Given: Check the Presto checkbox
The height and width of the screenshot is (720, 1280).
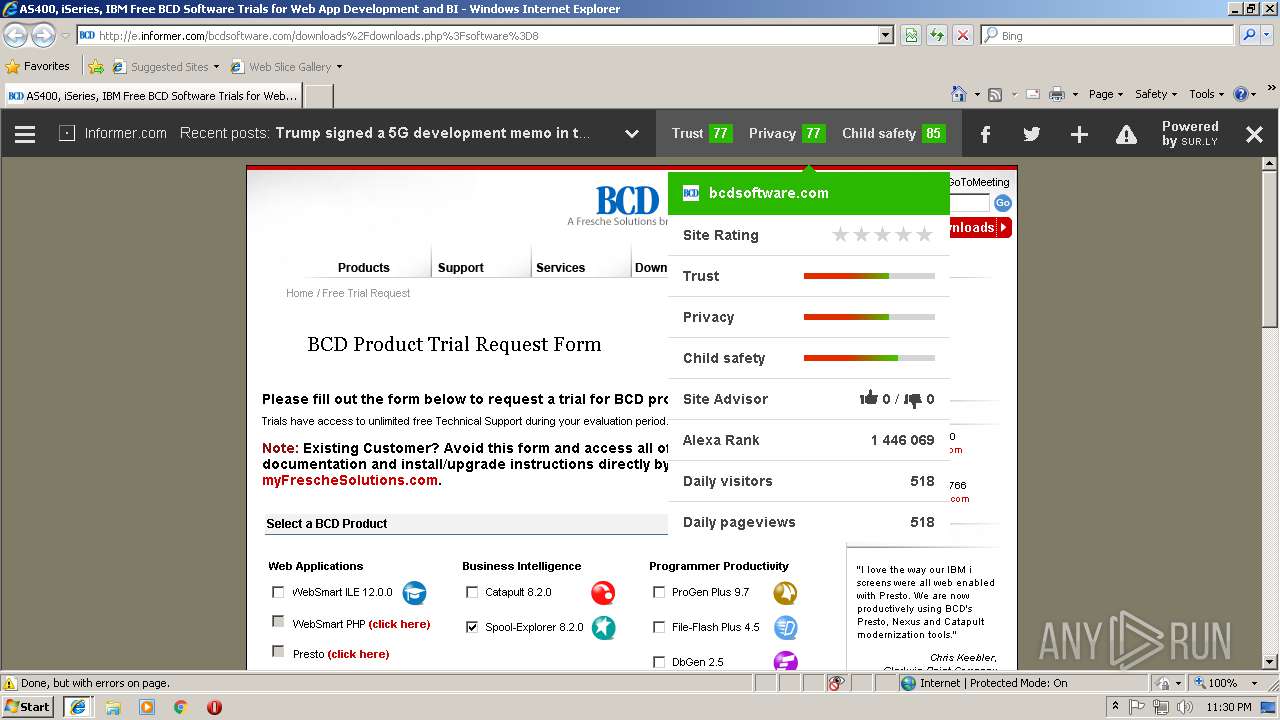Looking at the screenshot, I should click(x=278, y=651).
